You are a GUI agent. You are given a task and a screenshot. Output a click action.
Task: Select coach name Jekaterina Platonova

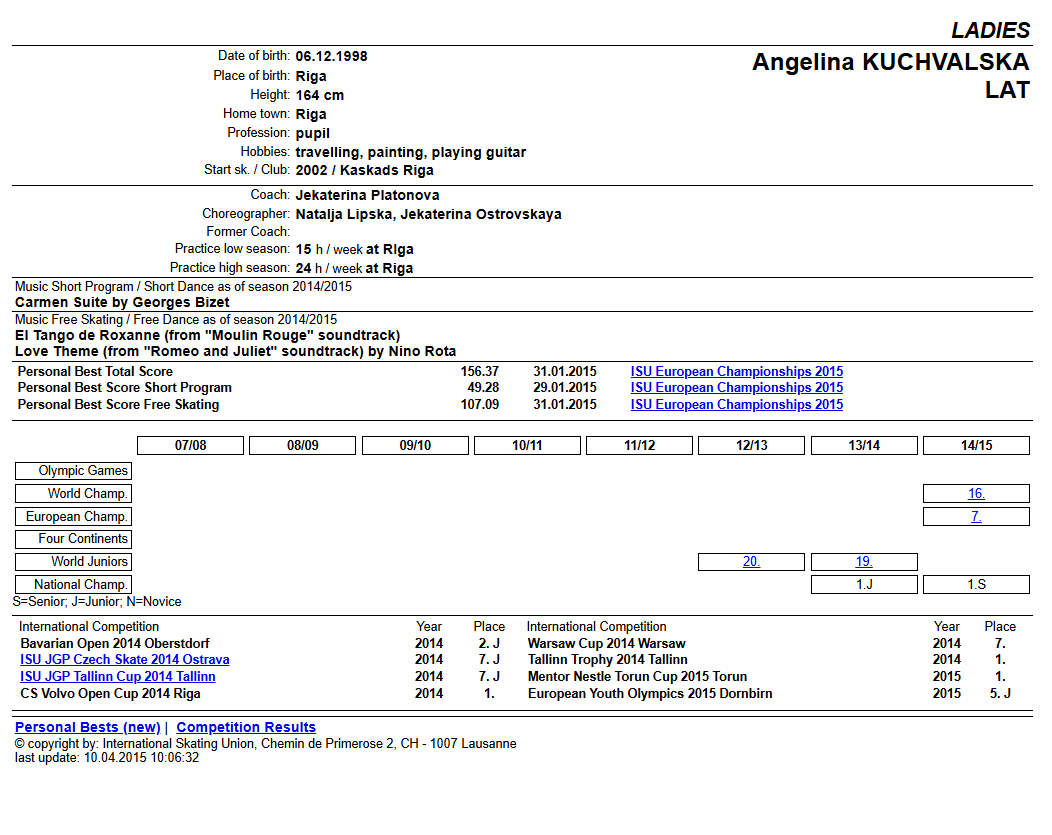368,195
